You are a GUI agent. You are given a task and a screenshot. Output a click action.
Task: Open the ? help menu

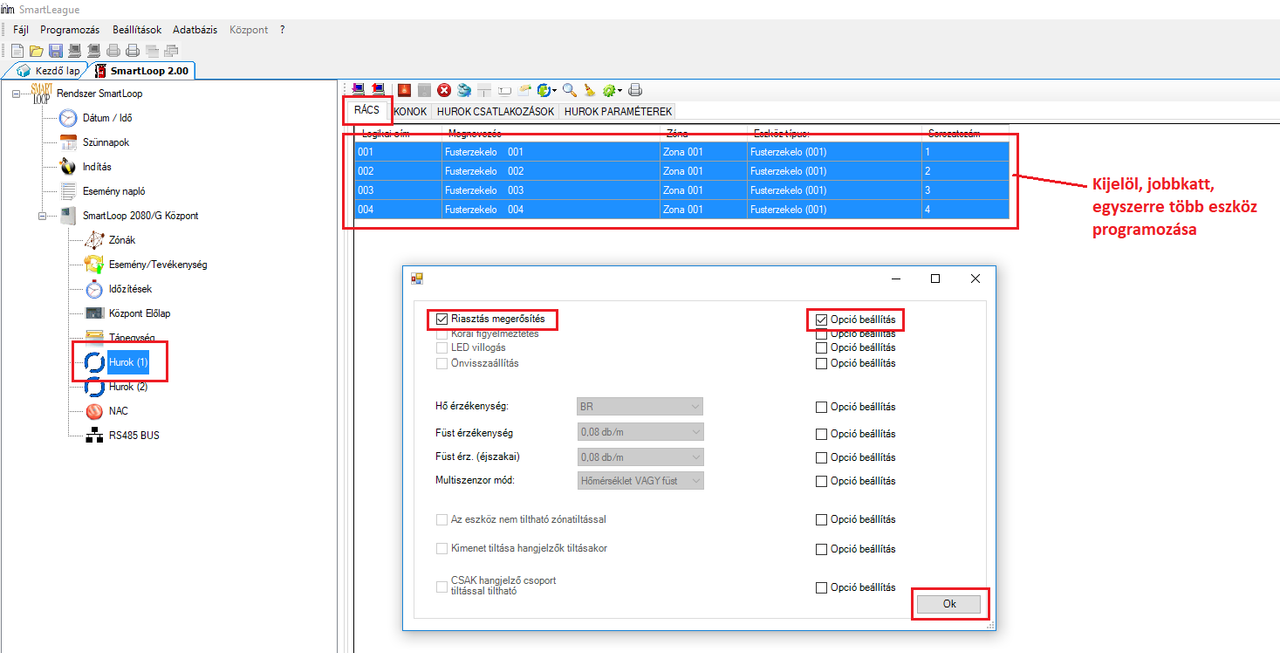283,30
